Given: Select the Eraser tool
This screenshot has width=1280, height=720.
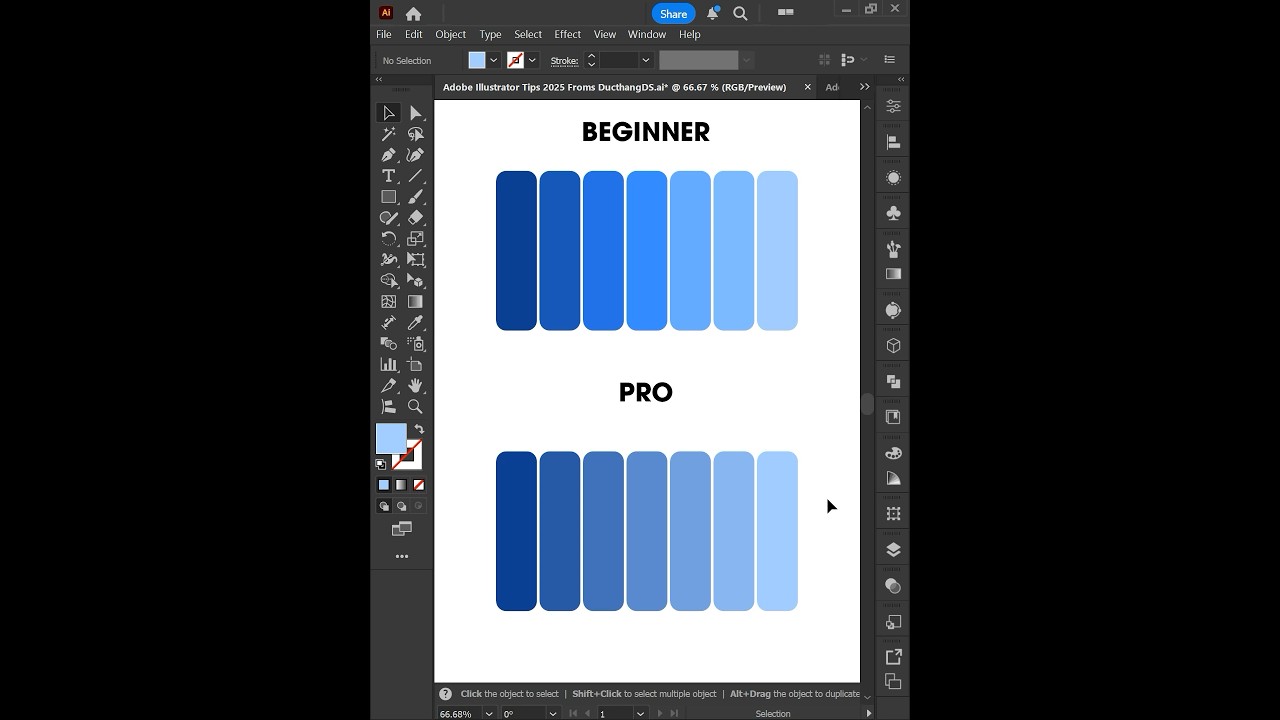Looking at the screenshot, I should pyautogui.click(x=415, y=218).
